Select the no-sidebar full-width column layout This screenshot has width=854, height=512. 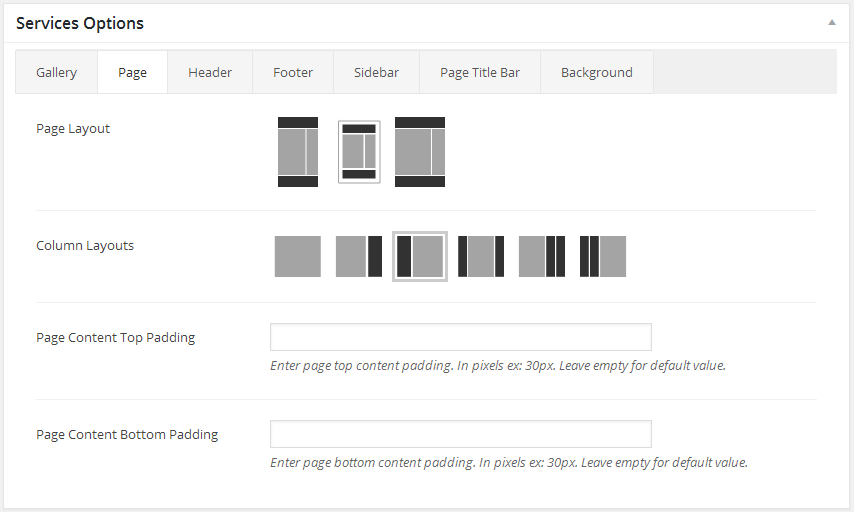(x=298, y=257)
